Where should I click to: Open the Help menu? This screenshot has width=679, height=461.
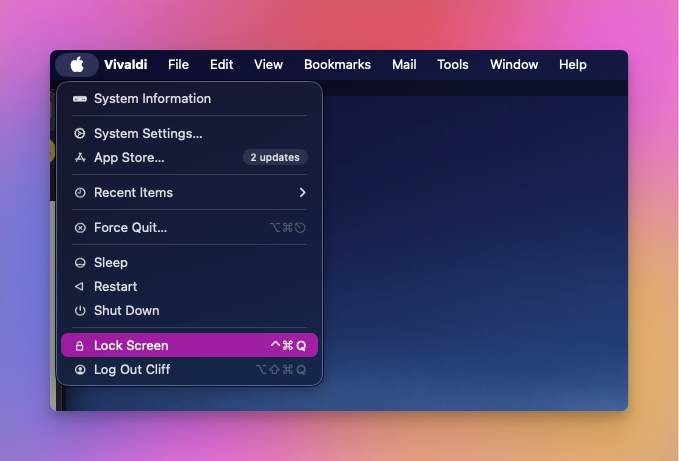pos(573,65)
